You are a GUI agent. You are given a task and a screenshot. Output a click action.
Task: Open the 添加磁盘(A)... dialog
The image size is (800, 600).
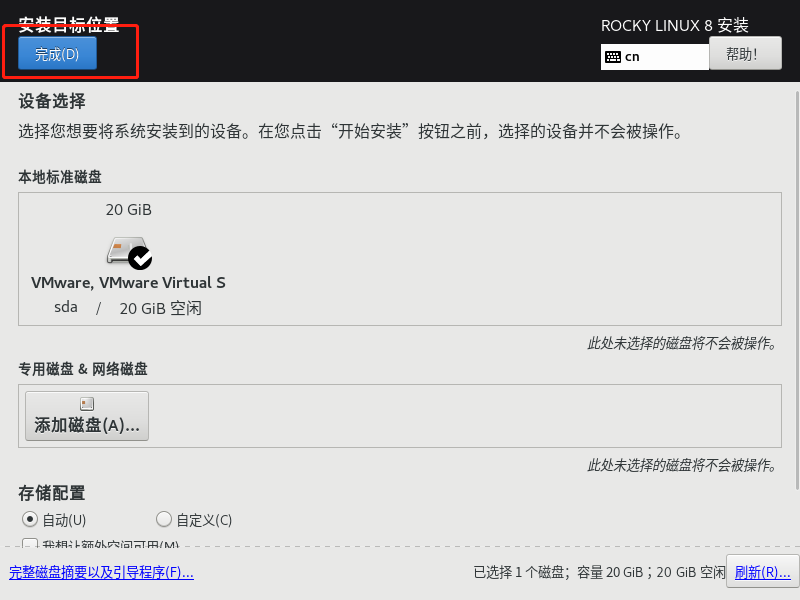(87, 416)
